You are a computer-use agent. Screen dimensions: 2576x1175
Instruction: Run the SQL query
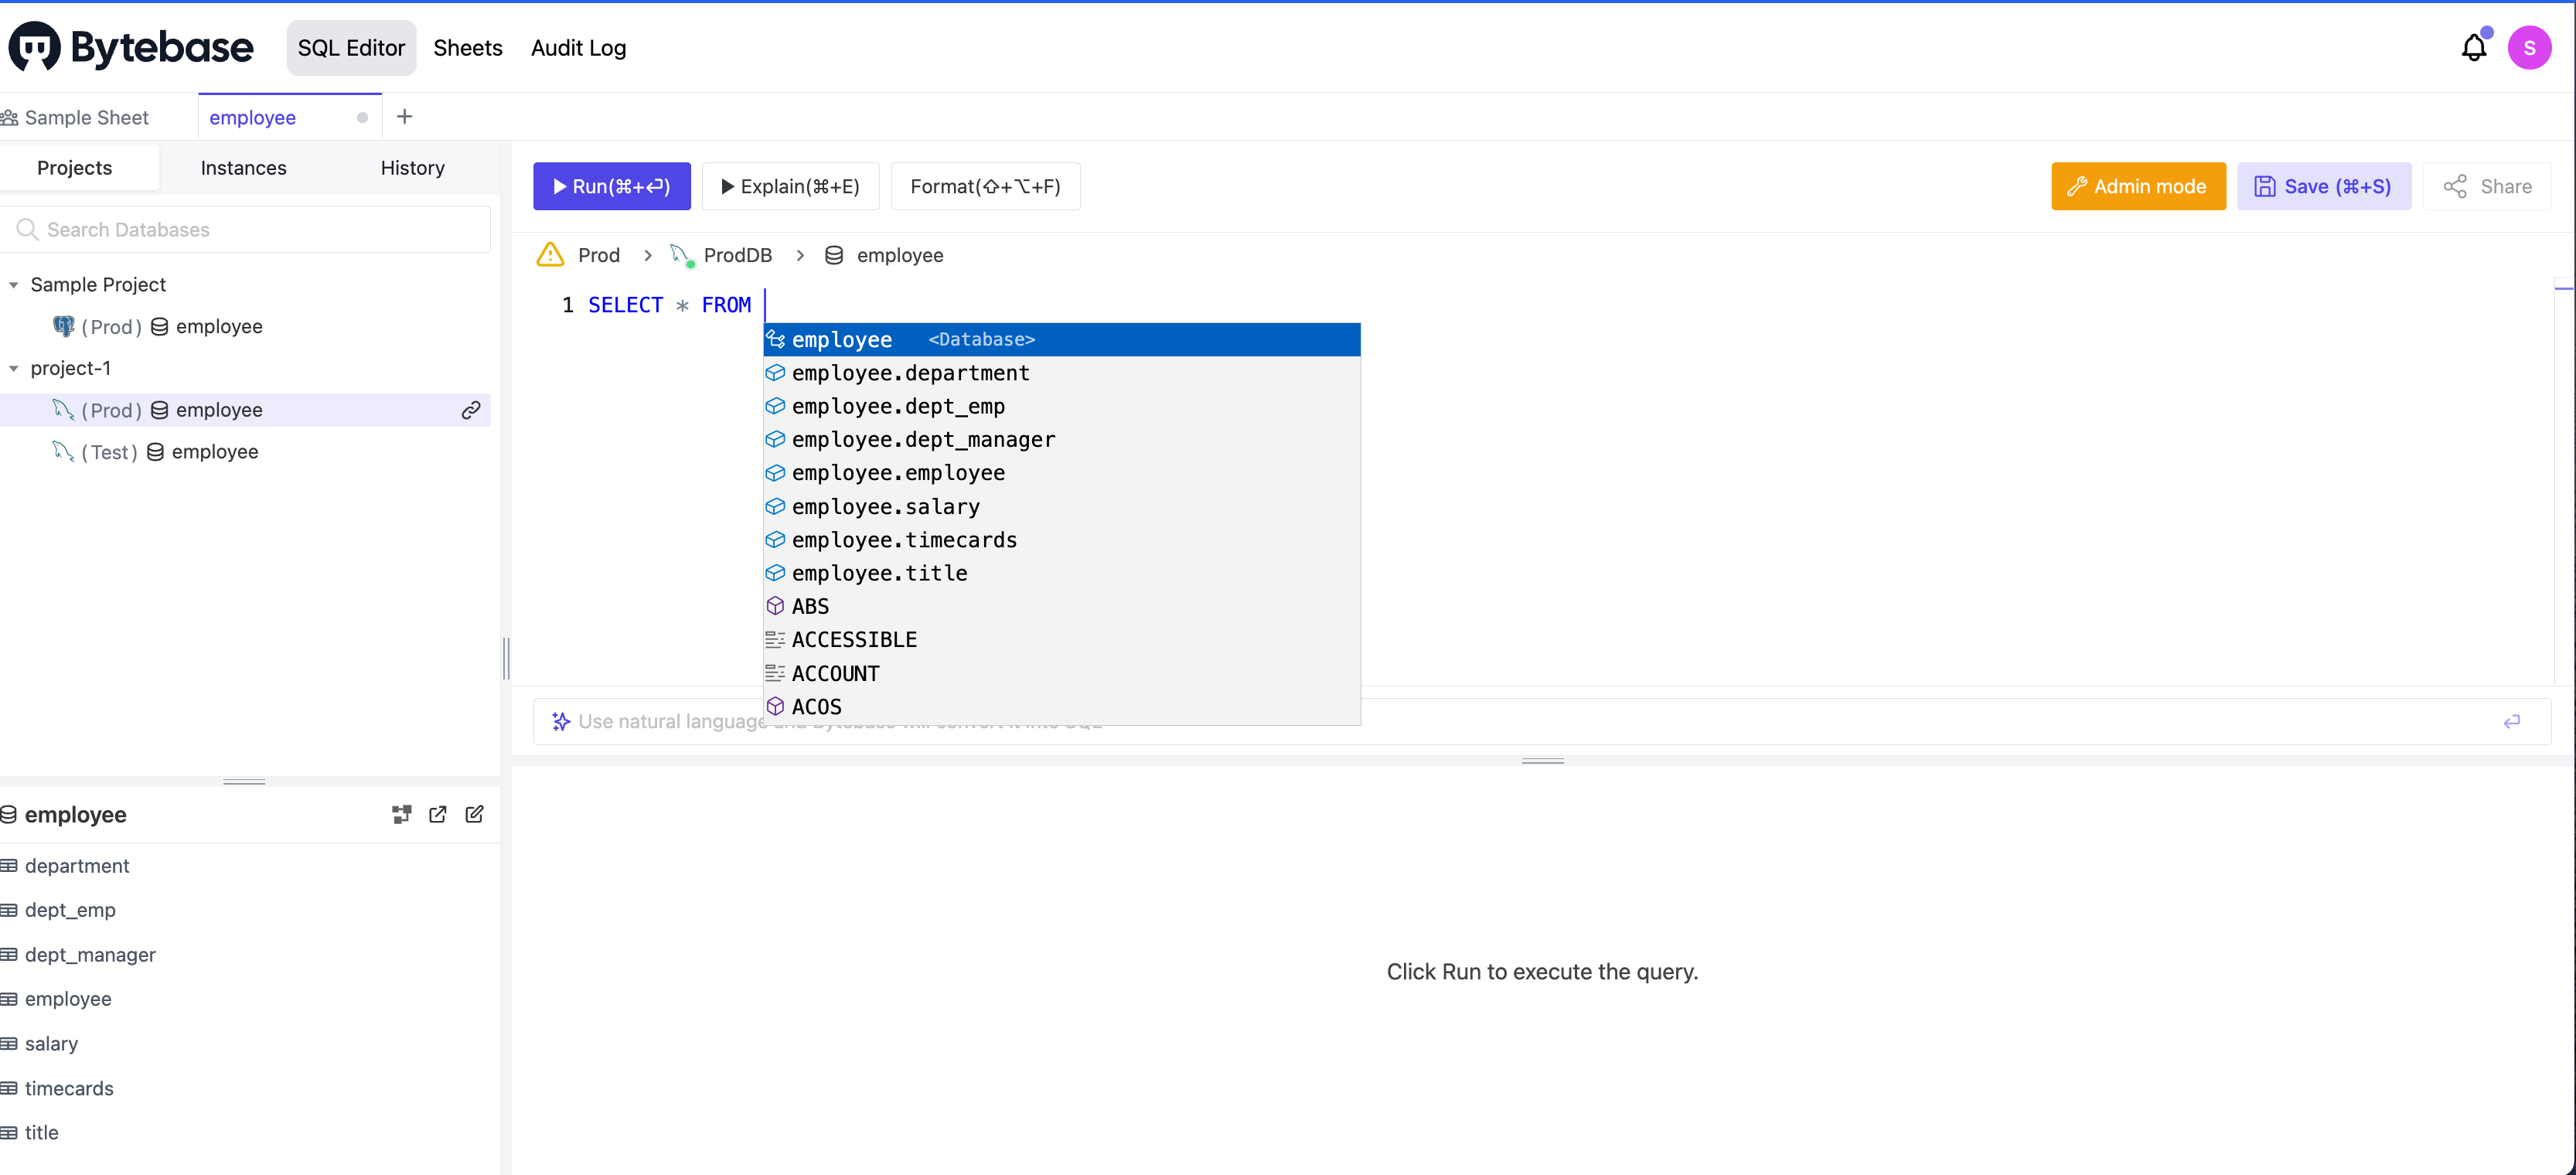[x=611, y=186]
